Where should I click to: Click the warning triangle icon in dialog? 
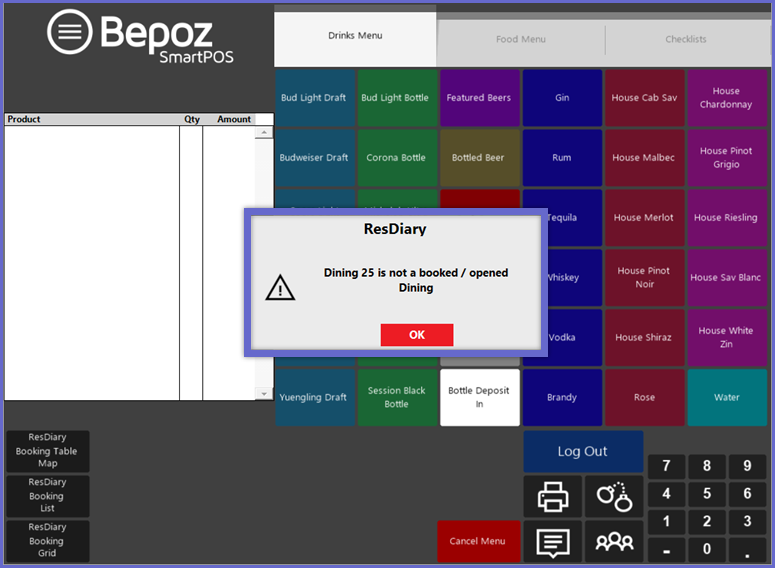(280, 288)
